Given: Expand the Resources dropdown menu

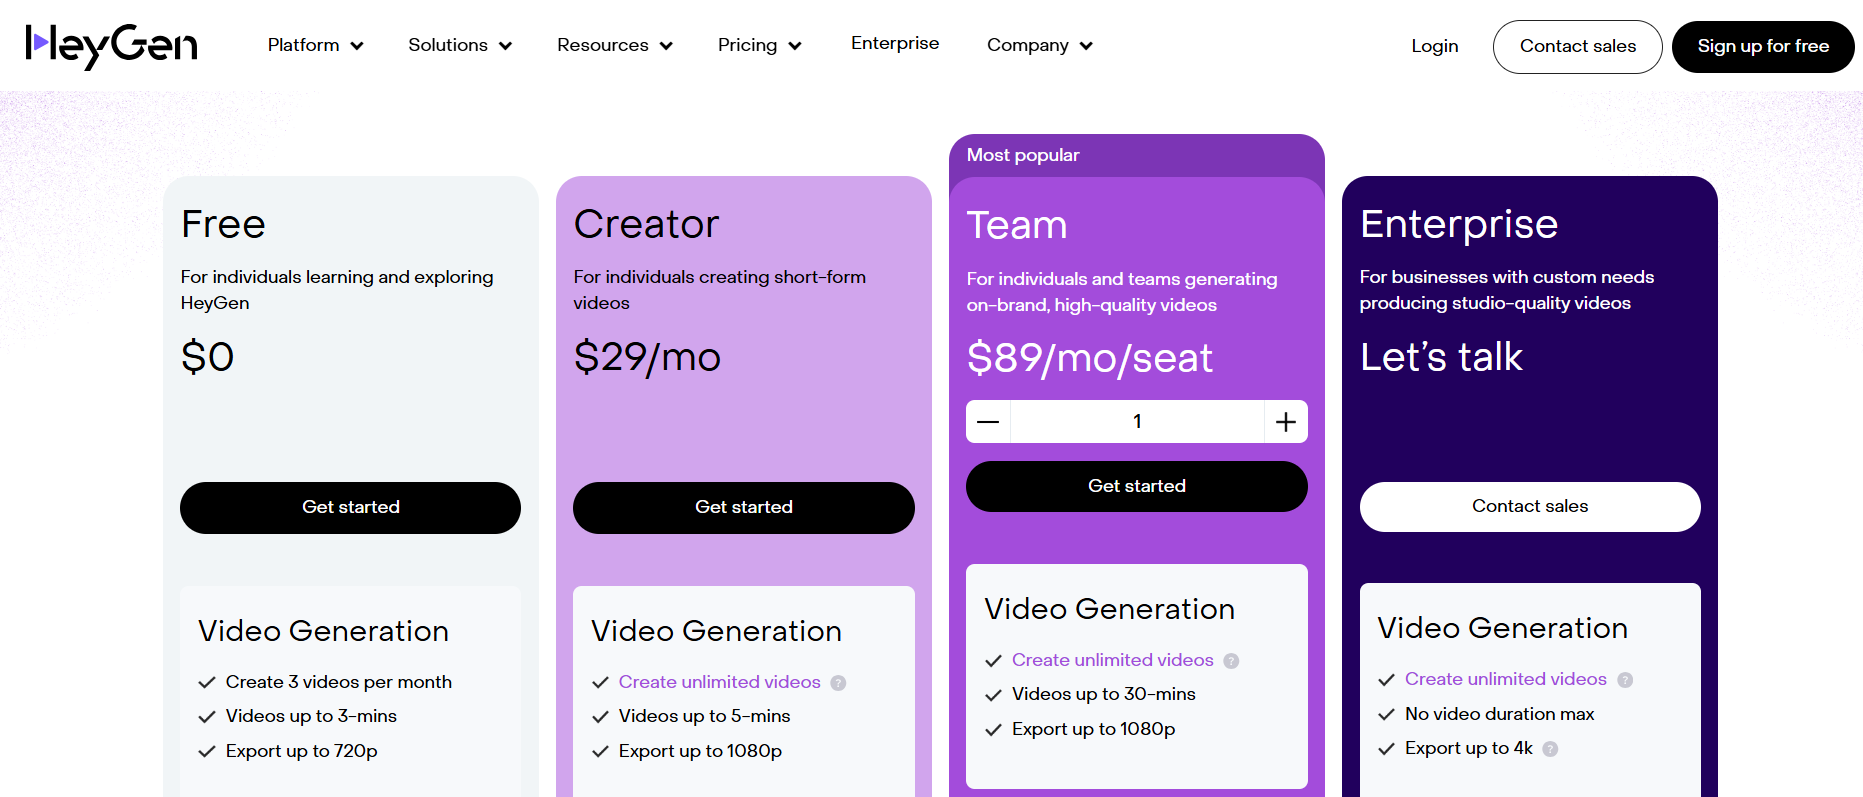Looking at the screenshot, I should pyautogui.click(x=614, y=45).
